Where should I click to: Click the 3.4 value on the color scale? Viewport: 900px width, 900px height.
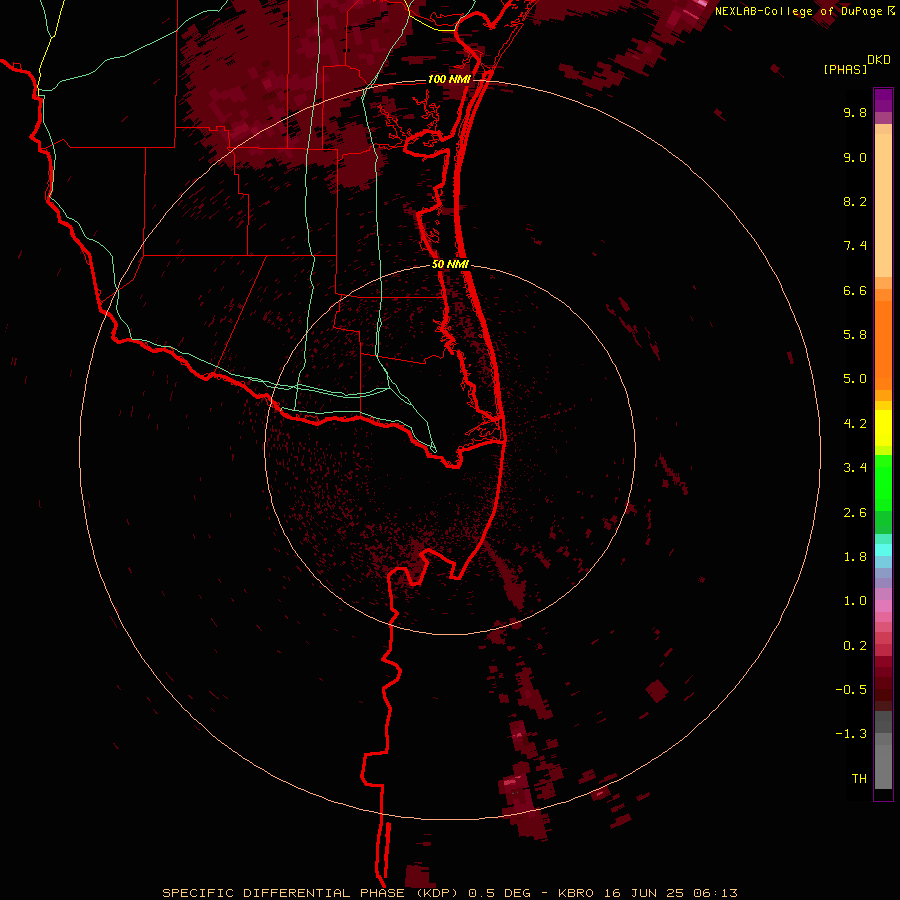(855, 468)
